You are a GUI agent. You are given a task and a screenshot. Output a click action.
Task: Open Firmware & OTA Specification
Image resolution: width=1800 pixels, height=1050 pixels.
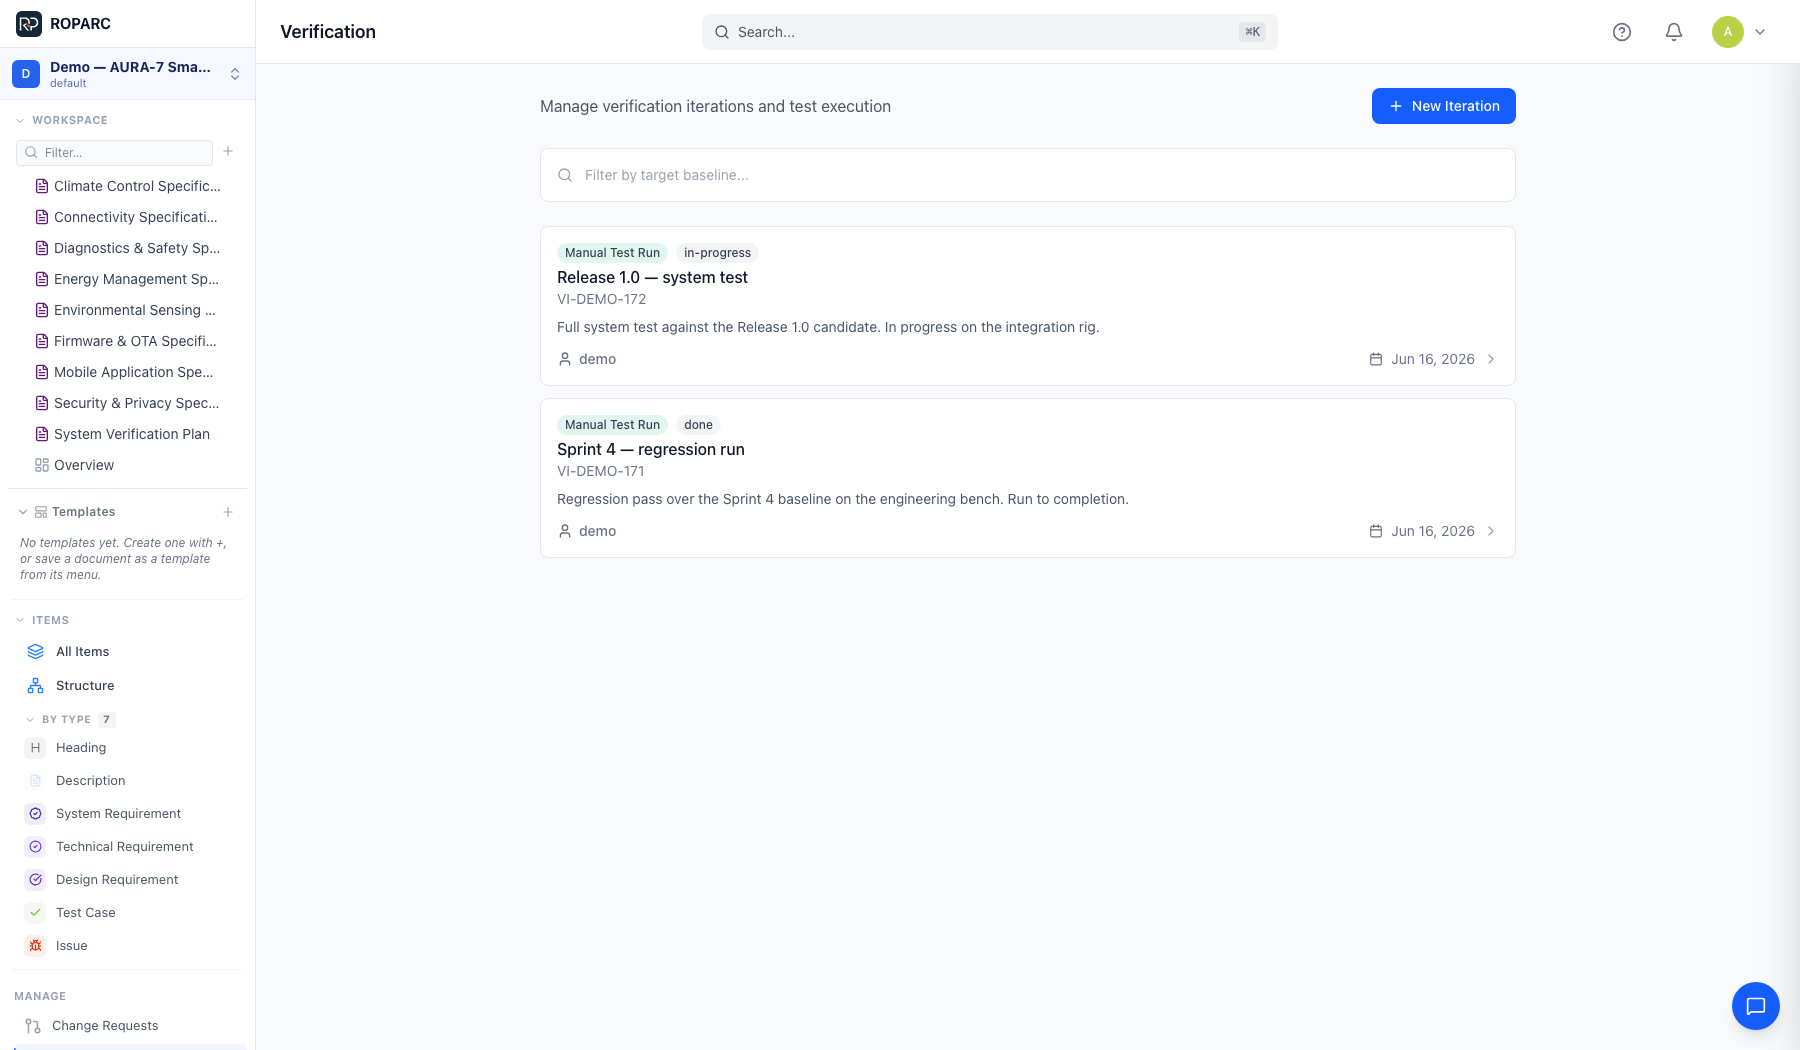pos(127,341)
